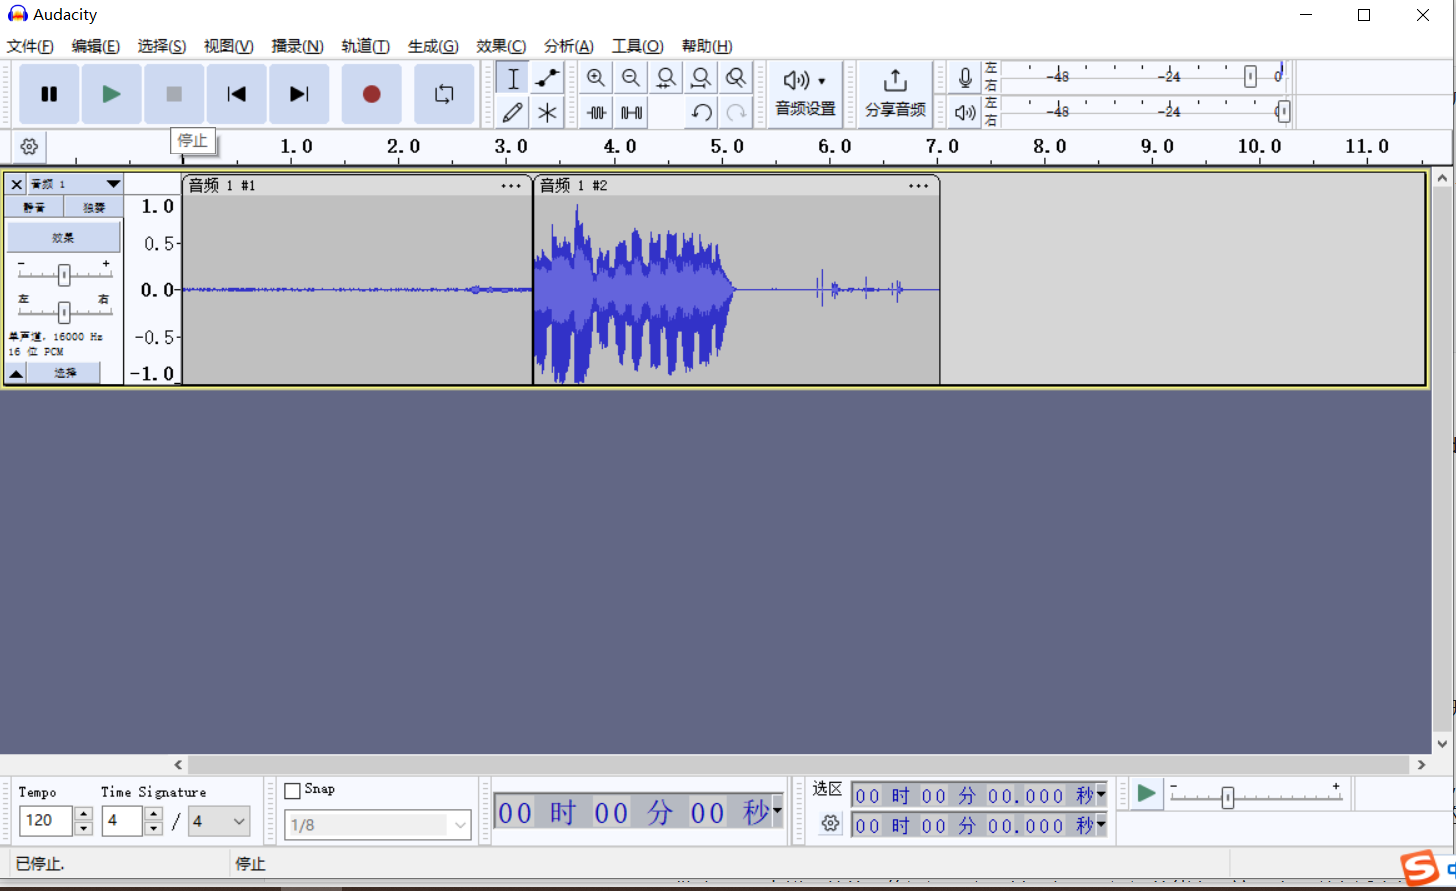This screenshot has width=1456, height=891.
Task: Open the time display format dropdown
Action: [777, 811]
